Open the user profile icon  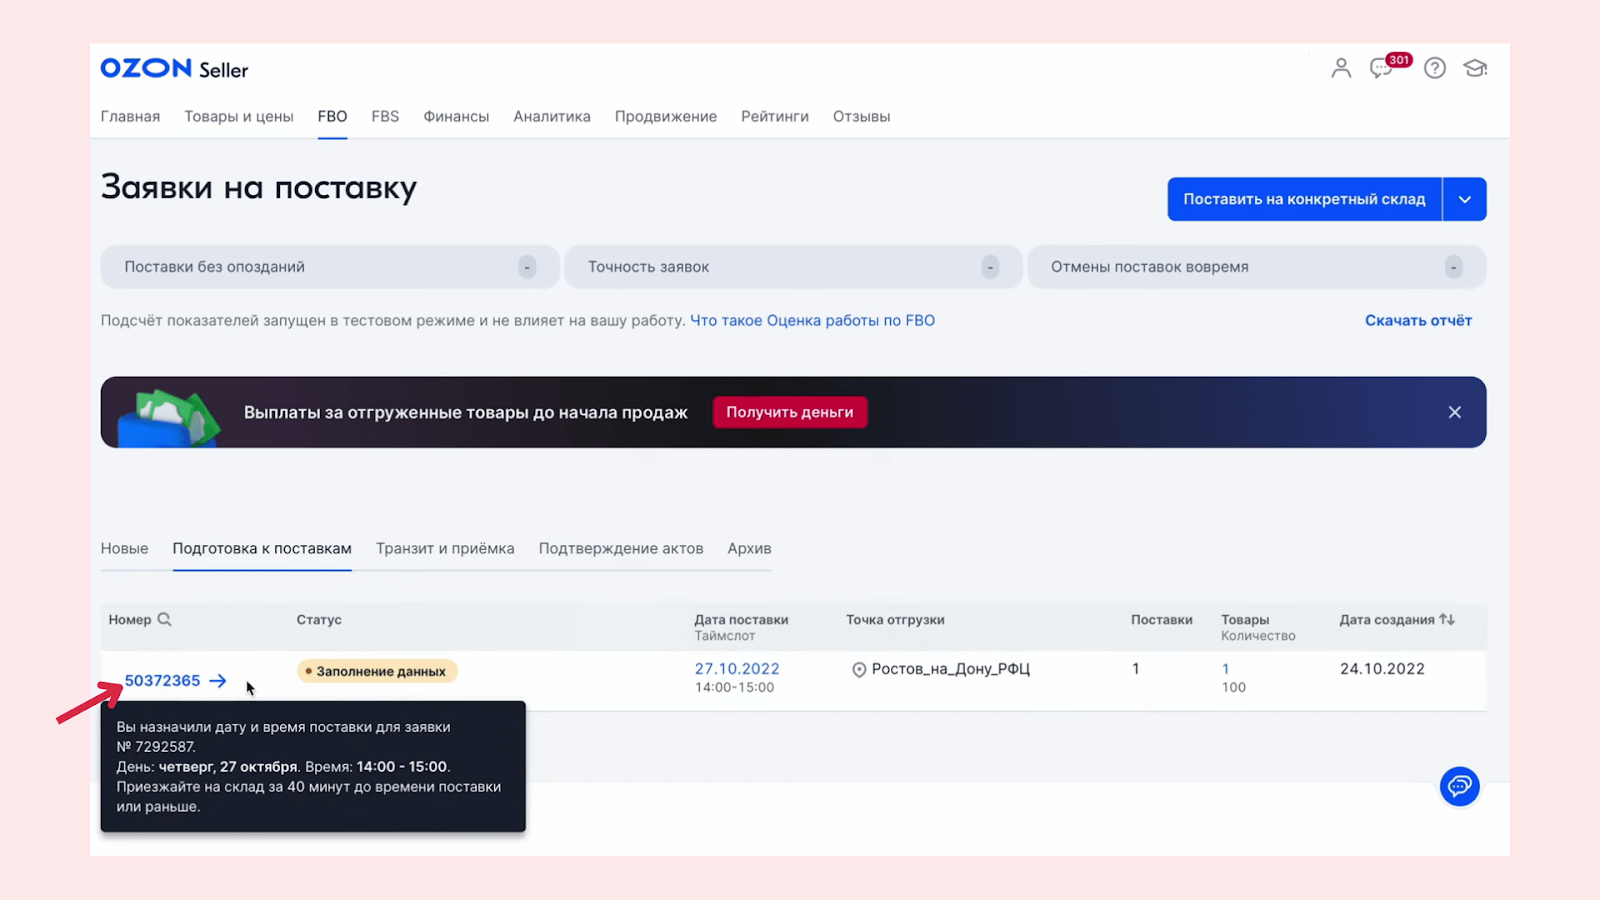[1341, 68]
